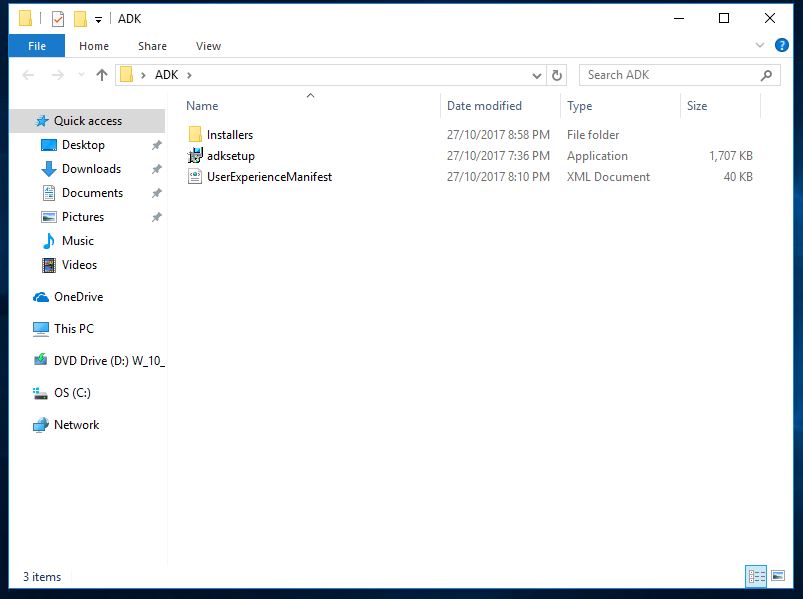Open the recent locations dropdown arrow
Viewport: 803px width, 599px height.
pos(81,75)
